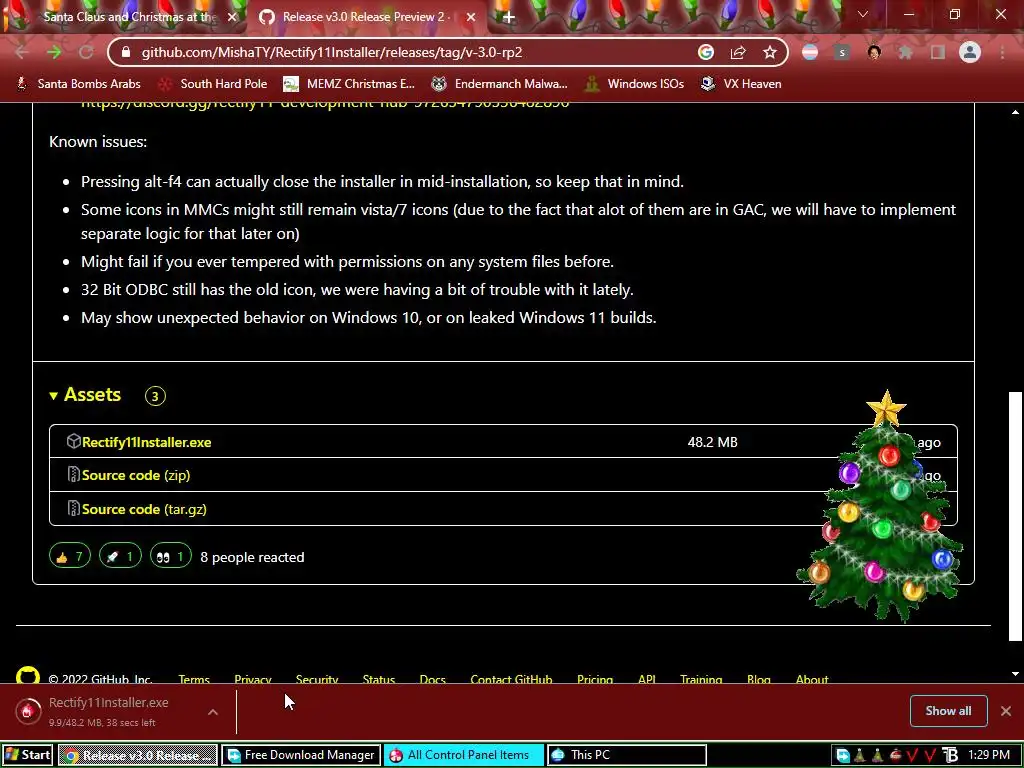This screenshot has height=768, width=1024.
Task: Download Source code (zip)
Action: coord(136,475)
